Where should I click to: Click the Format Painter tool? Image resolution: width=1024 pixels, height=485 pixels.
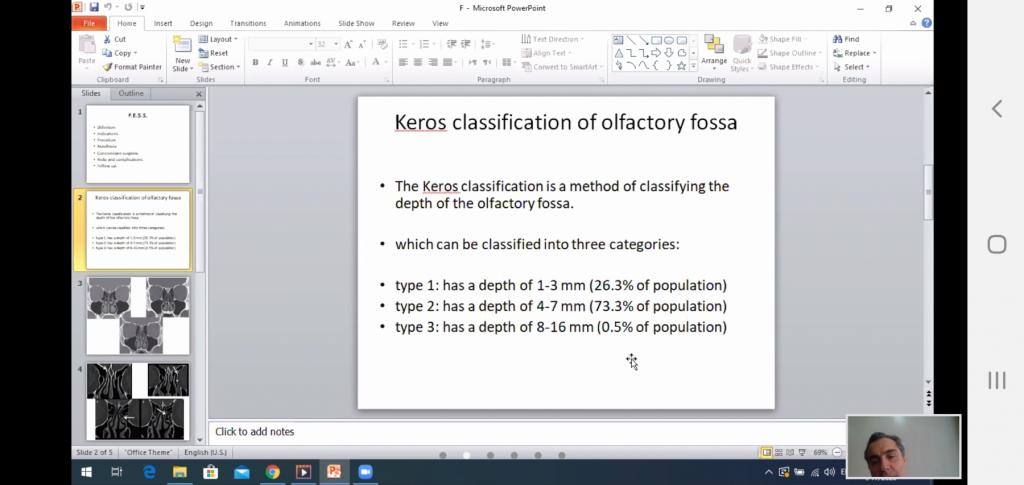click(x=132, y=67)
